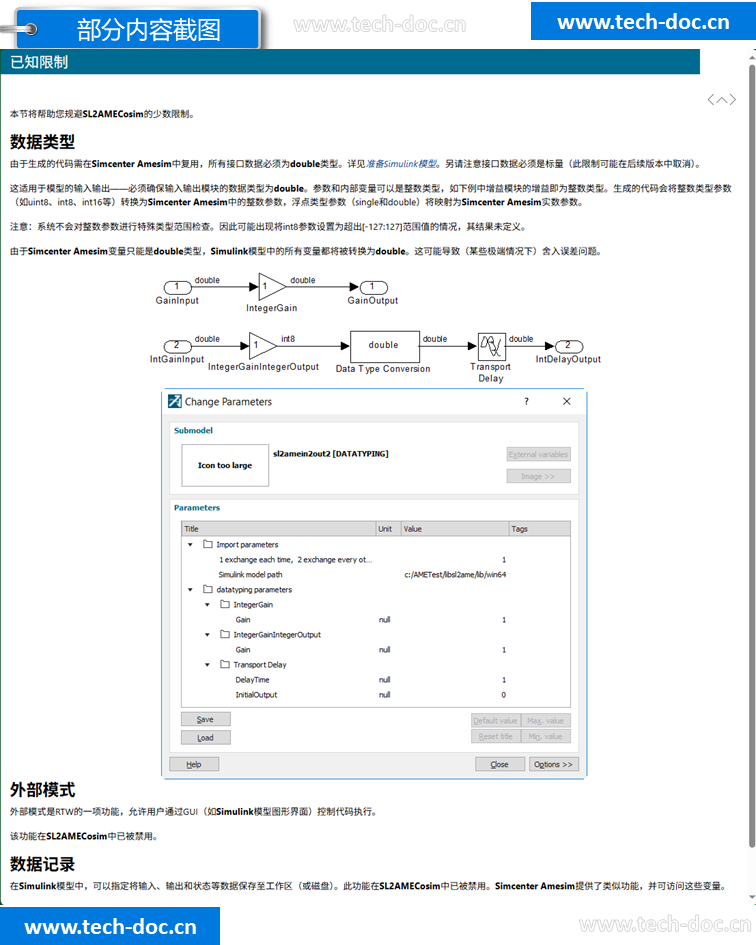Click the IntegerGain folder icon in tree
Image resolution: width=756 pixels, height=945 pixels.
[x=225, y=604]
